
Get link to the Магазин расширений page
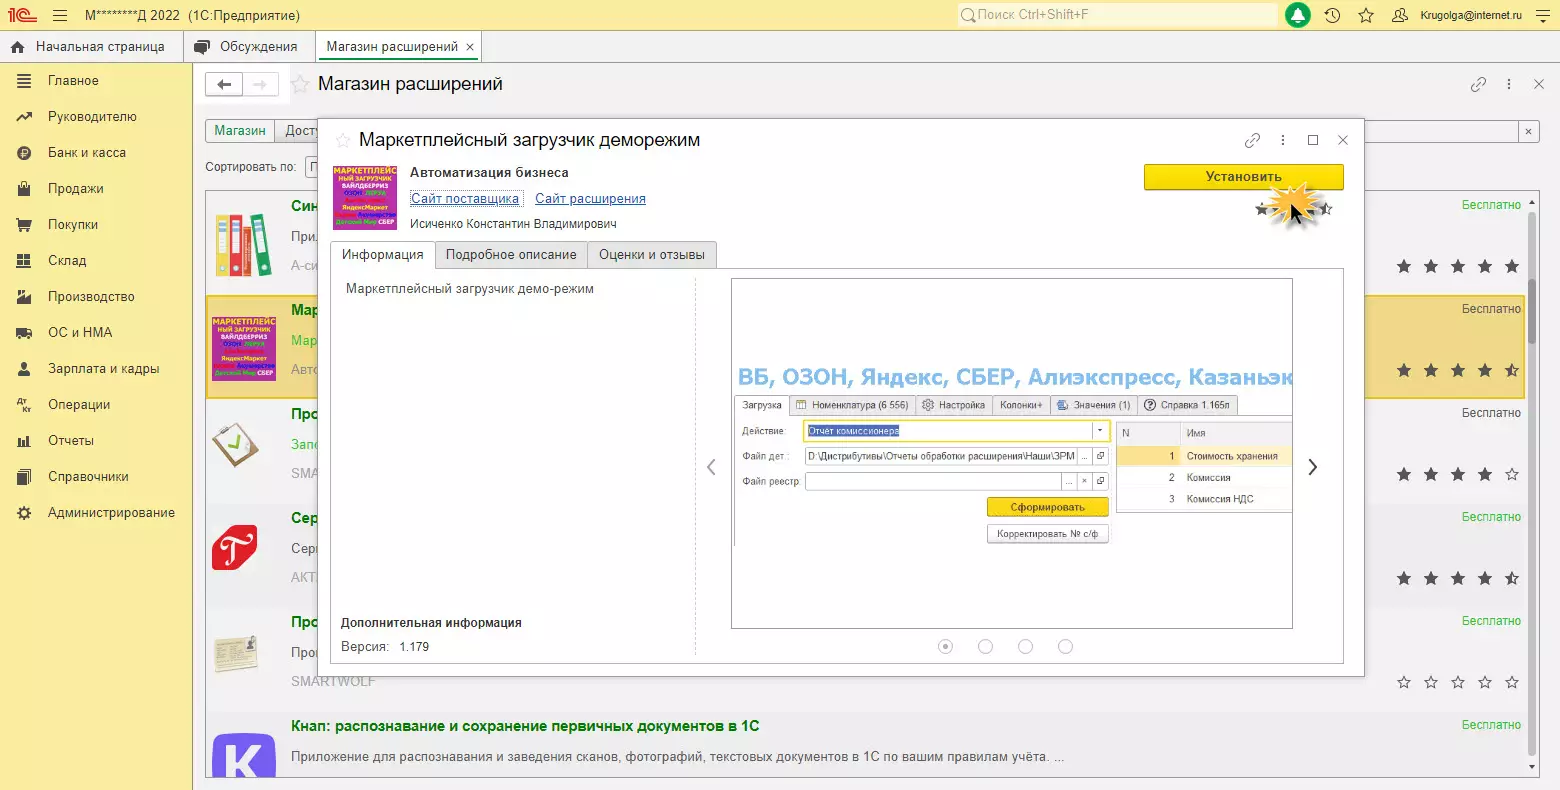tap(1478, 85)
